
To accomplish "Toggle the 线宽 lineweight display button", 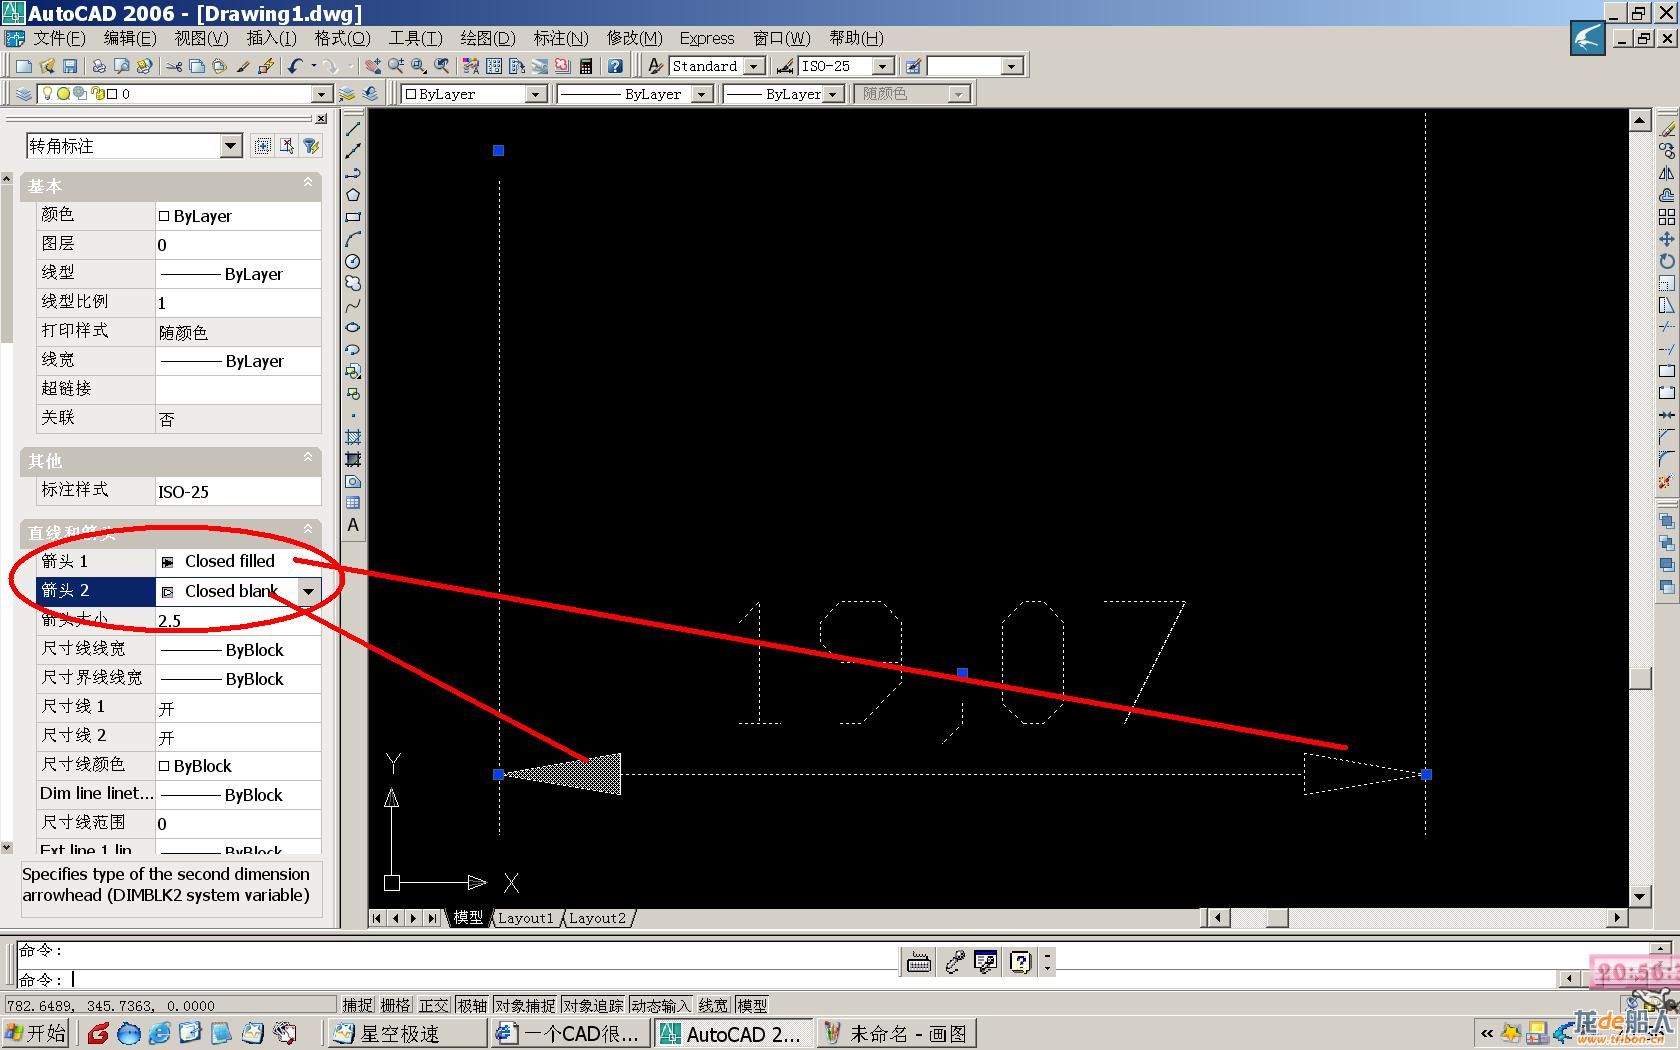I will click(x=713, y=1006).
